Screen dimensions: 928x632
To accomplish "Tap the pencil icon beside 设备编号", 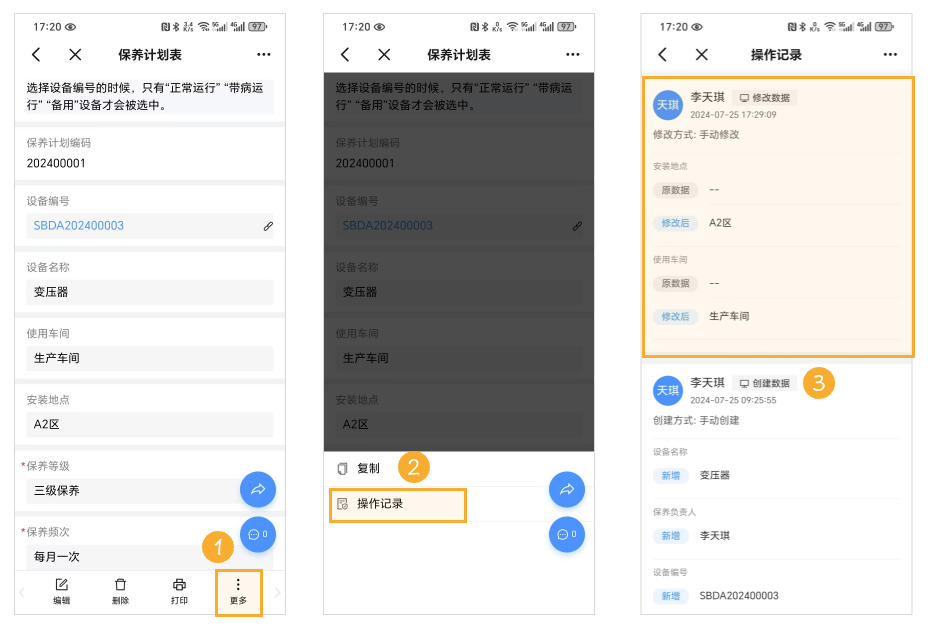I will (x=268, y=226).
